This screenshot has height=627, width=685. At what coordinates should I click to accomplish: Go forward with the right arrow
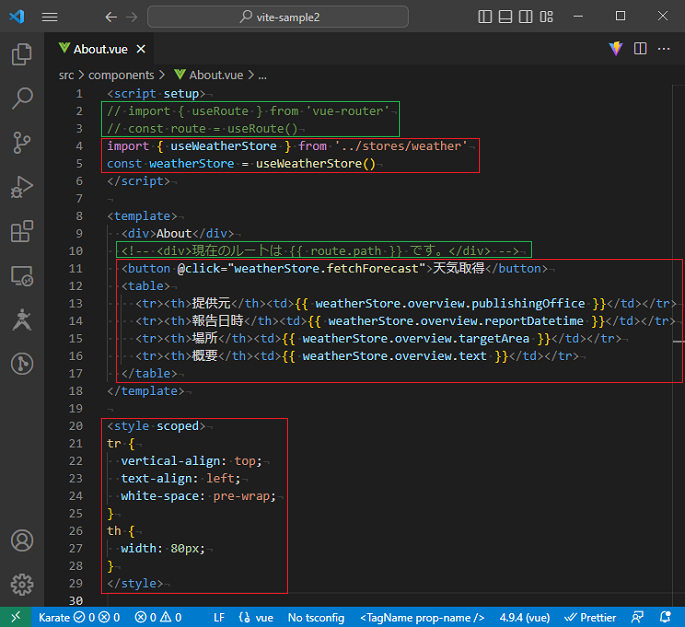click(131, 17)
